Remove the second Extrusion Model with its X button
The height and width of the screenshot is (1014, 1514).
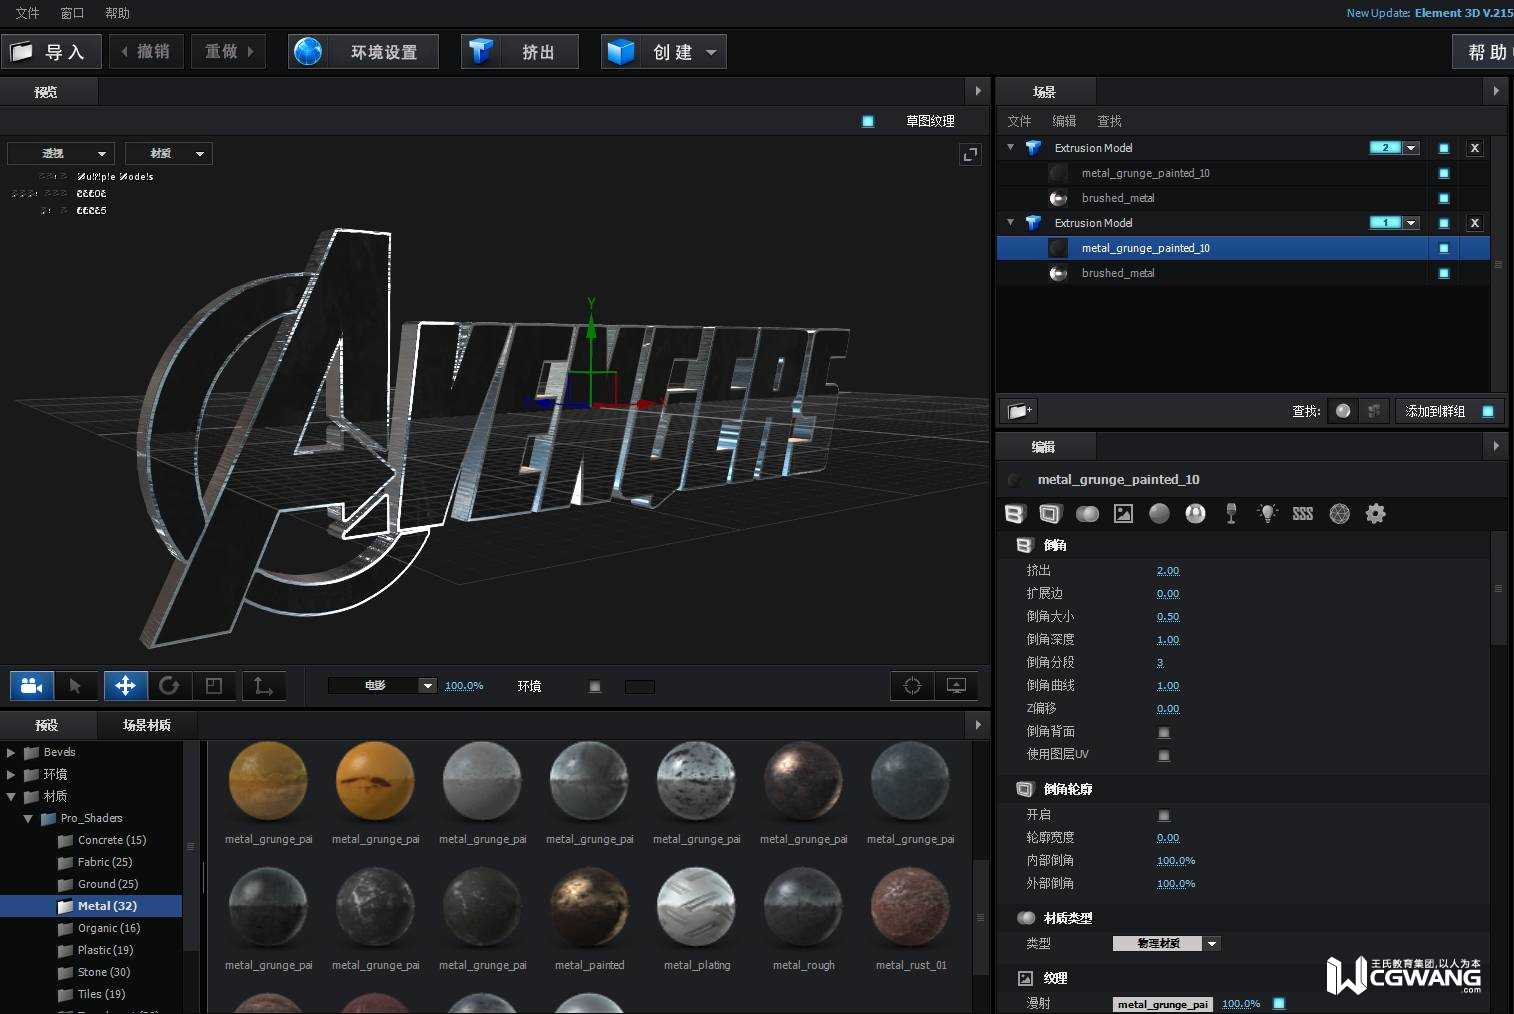point(1474,223)
